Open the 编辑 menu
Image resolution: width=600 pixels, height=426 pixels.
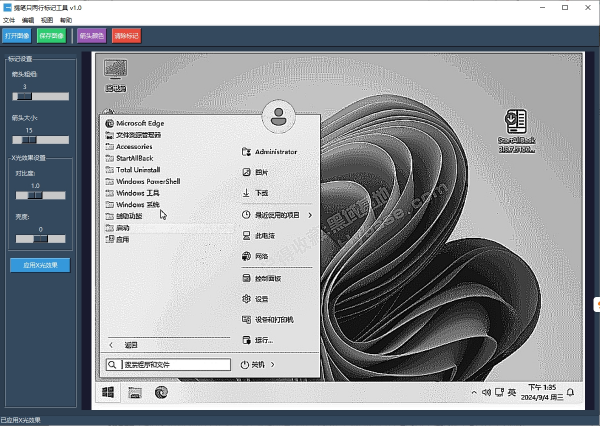pyautogui.click(x=28, y=20)
